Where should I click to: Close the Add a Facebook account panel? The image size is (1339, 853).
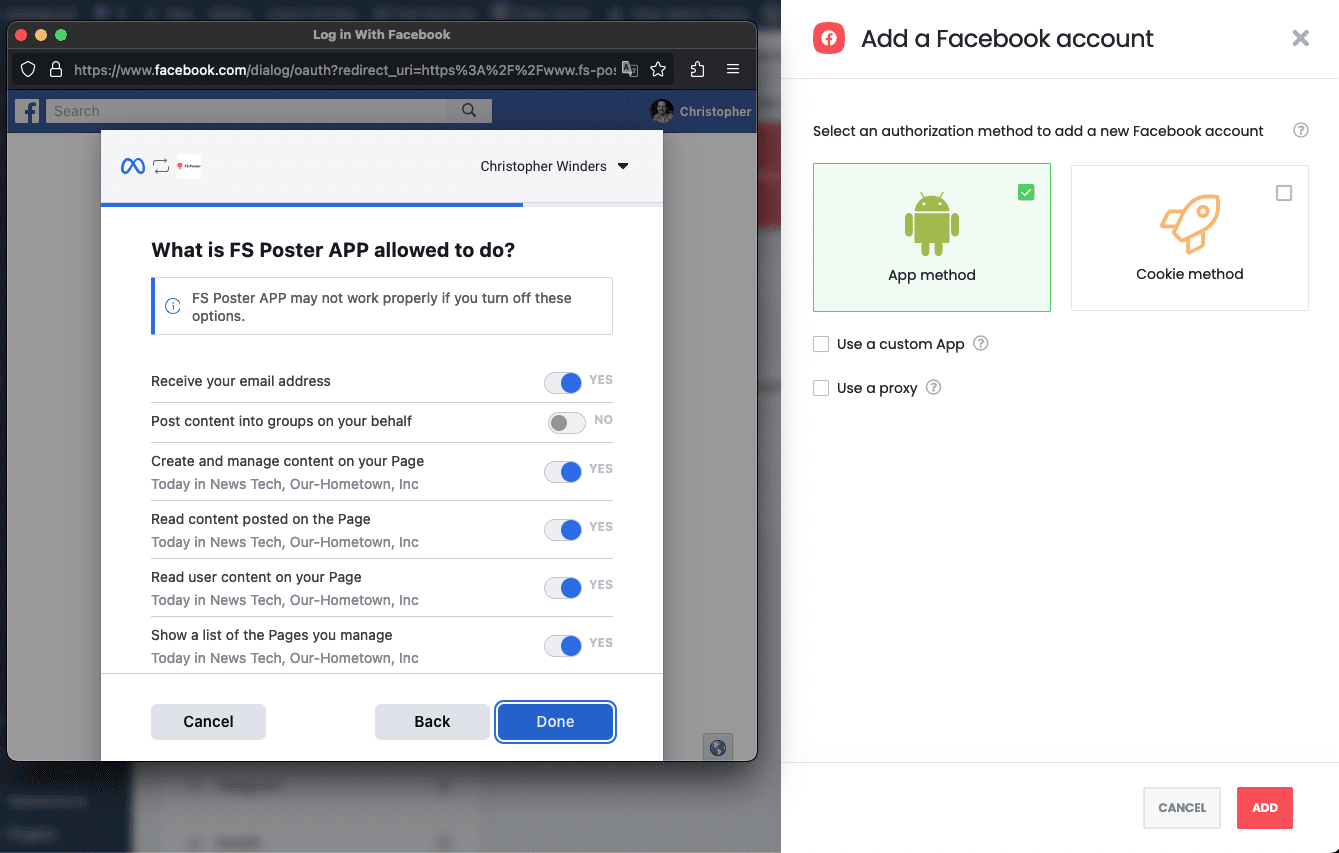tap(1300, 38)
